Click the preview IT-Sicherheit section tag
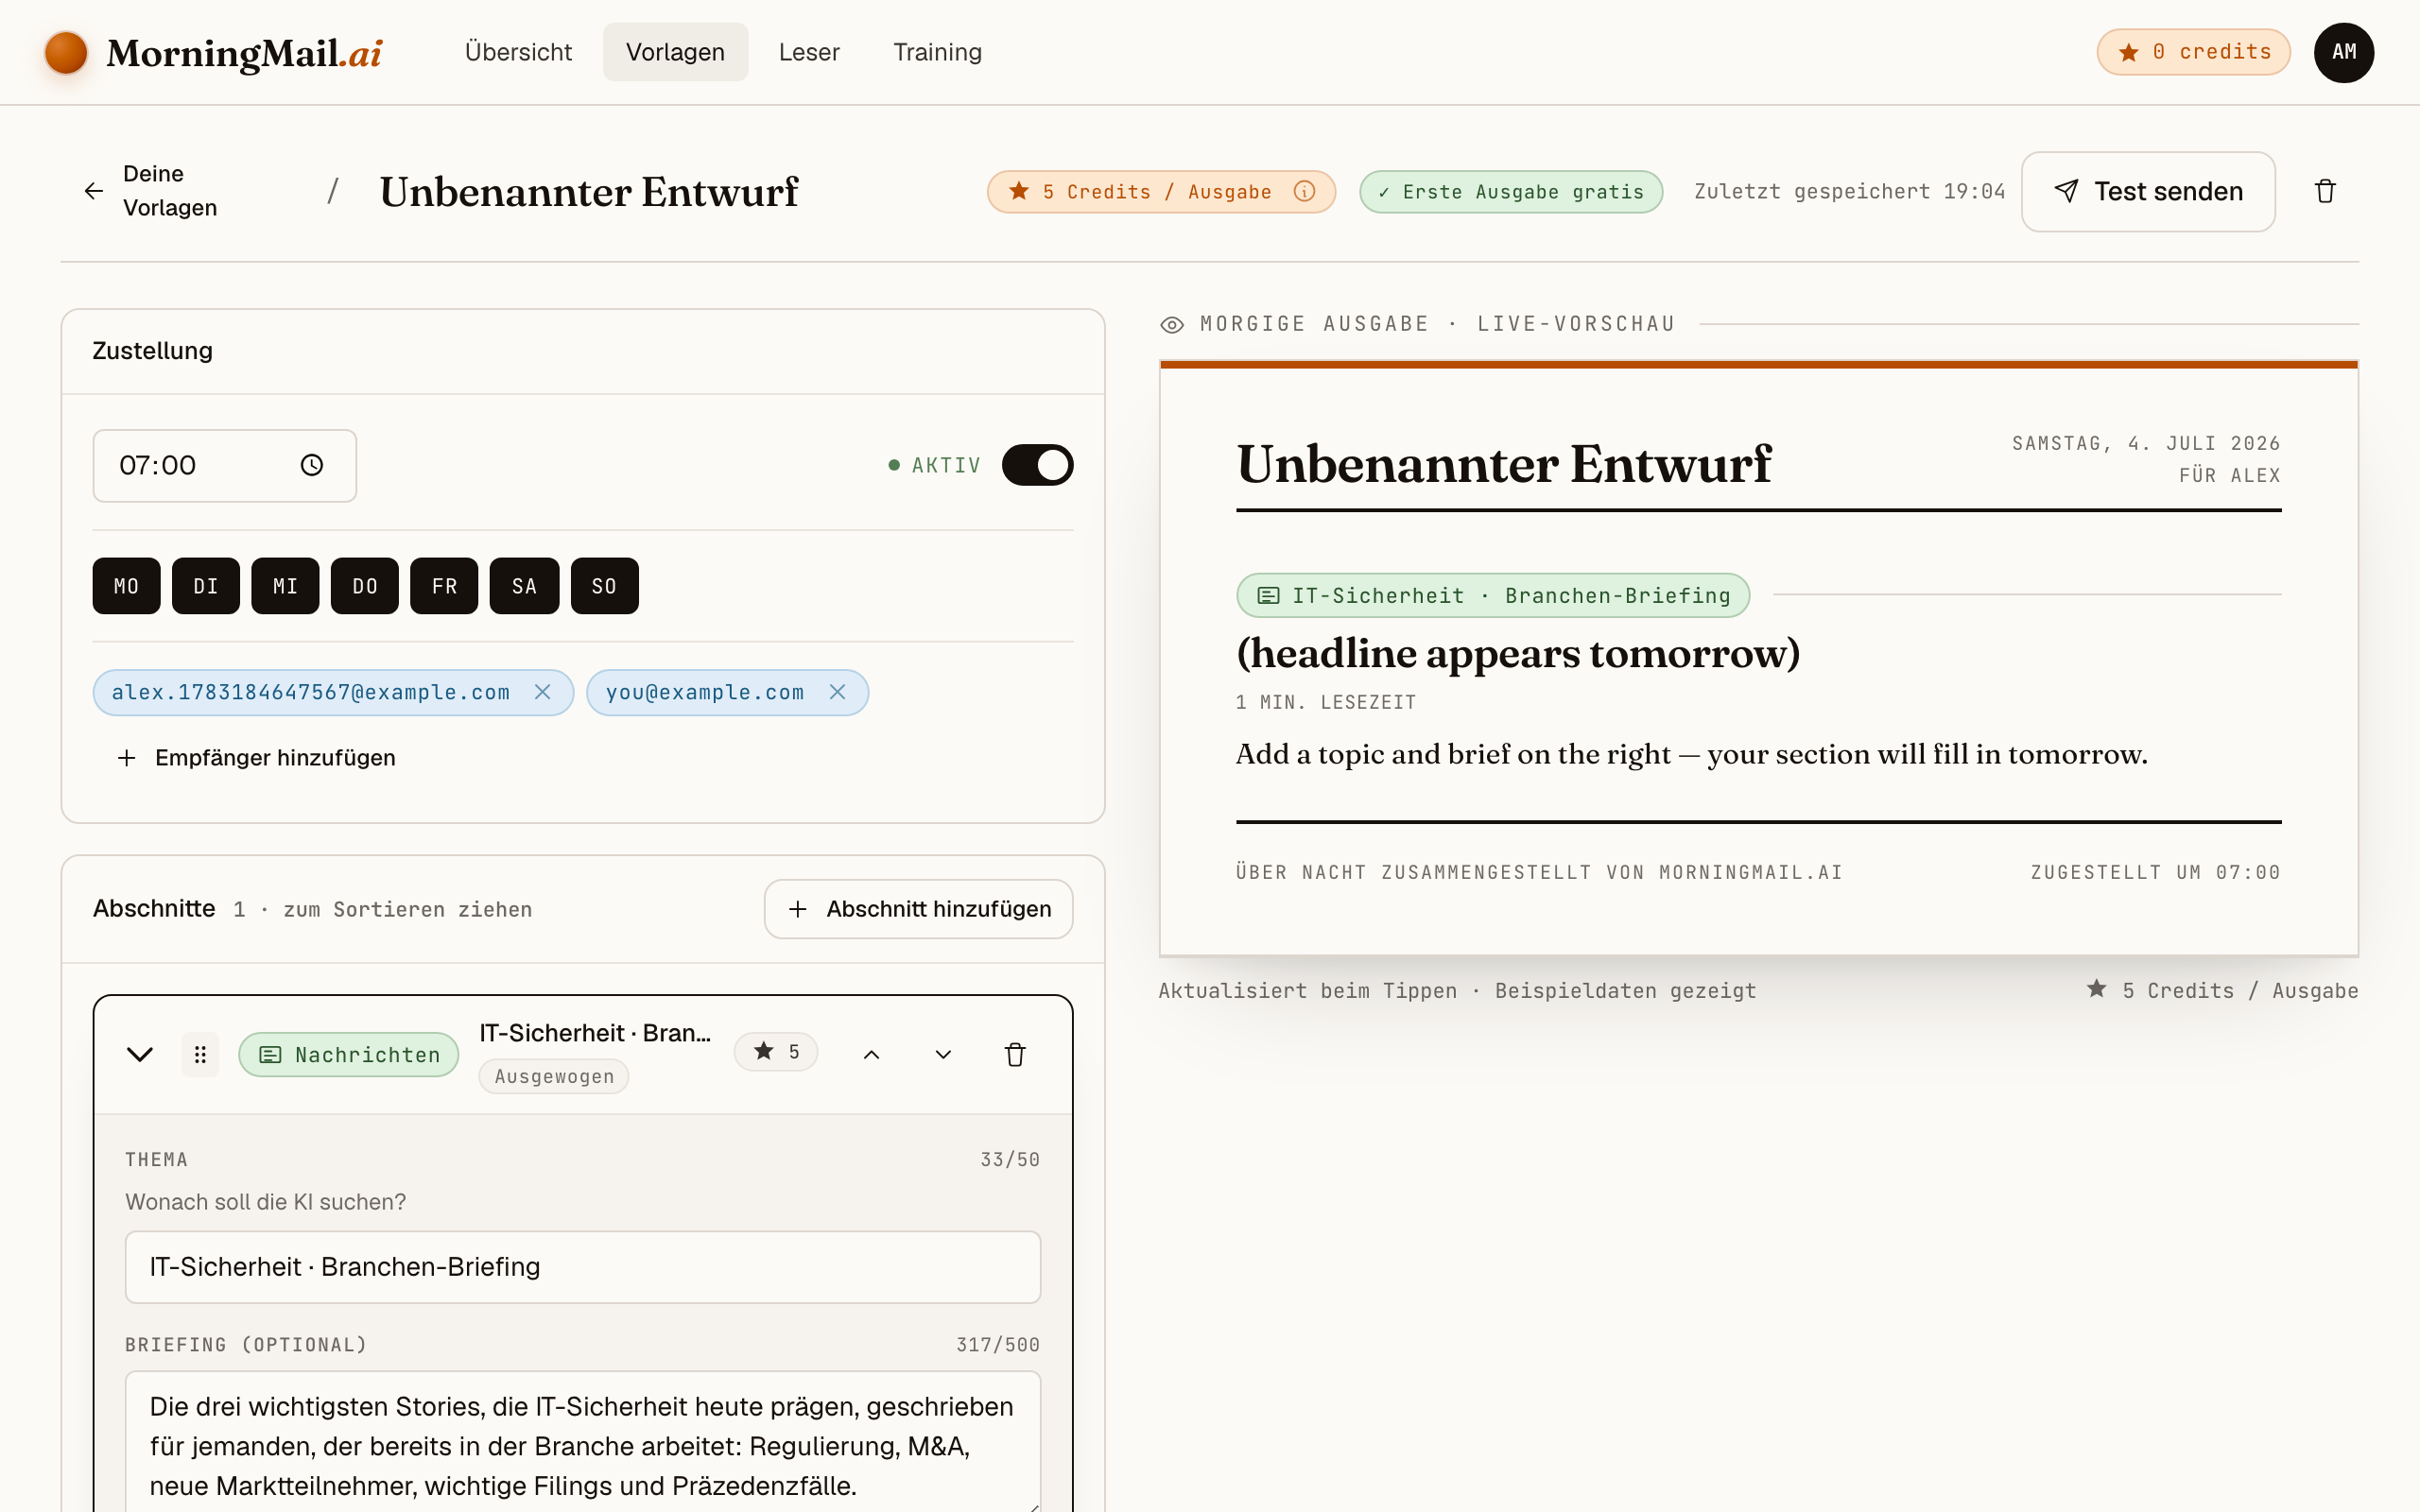The height and width of the screenshot is (1512, 2420). coord(1493,596)
